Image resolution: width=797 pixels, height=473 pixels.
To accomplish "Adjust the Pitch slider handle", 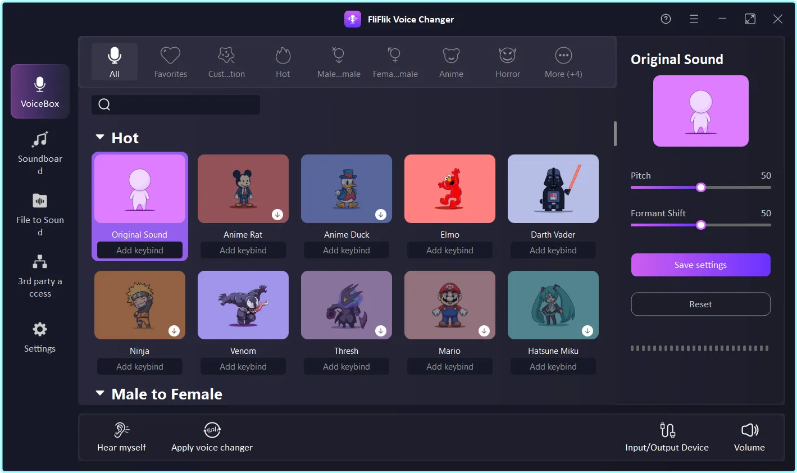I will pyautogui.click(x=701, y=187).
